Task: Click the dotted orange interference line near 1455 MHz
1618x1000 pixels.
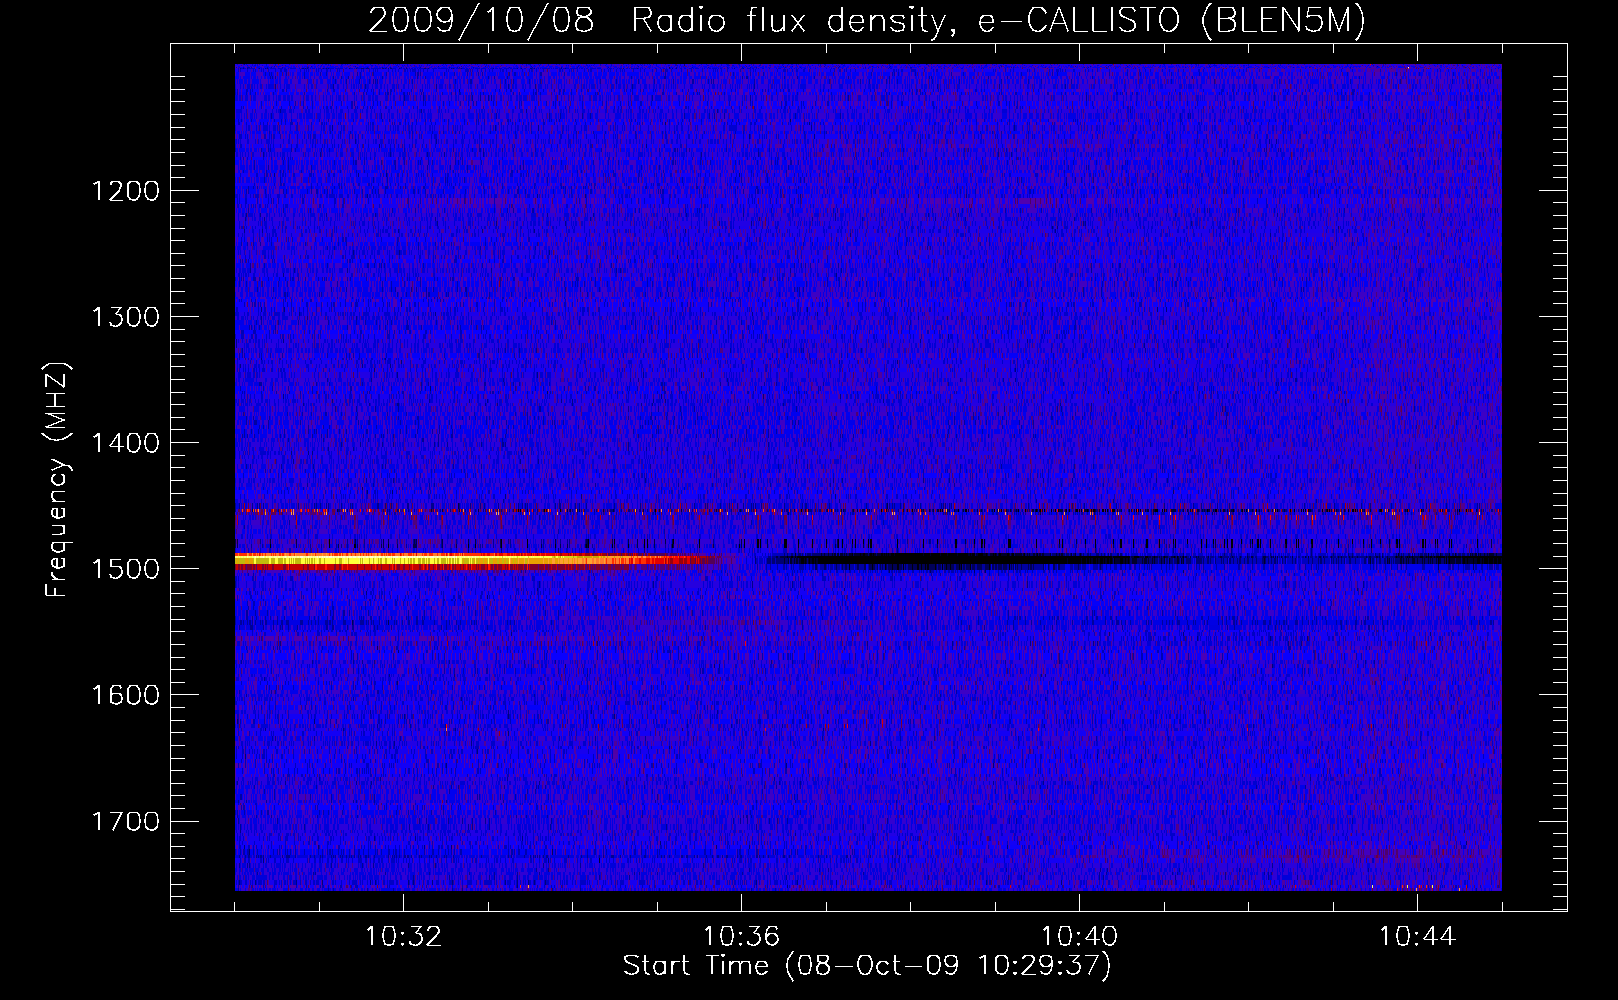Action: coord(868,511)
